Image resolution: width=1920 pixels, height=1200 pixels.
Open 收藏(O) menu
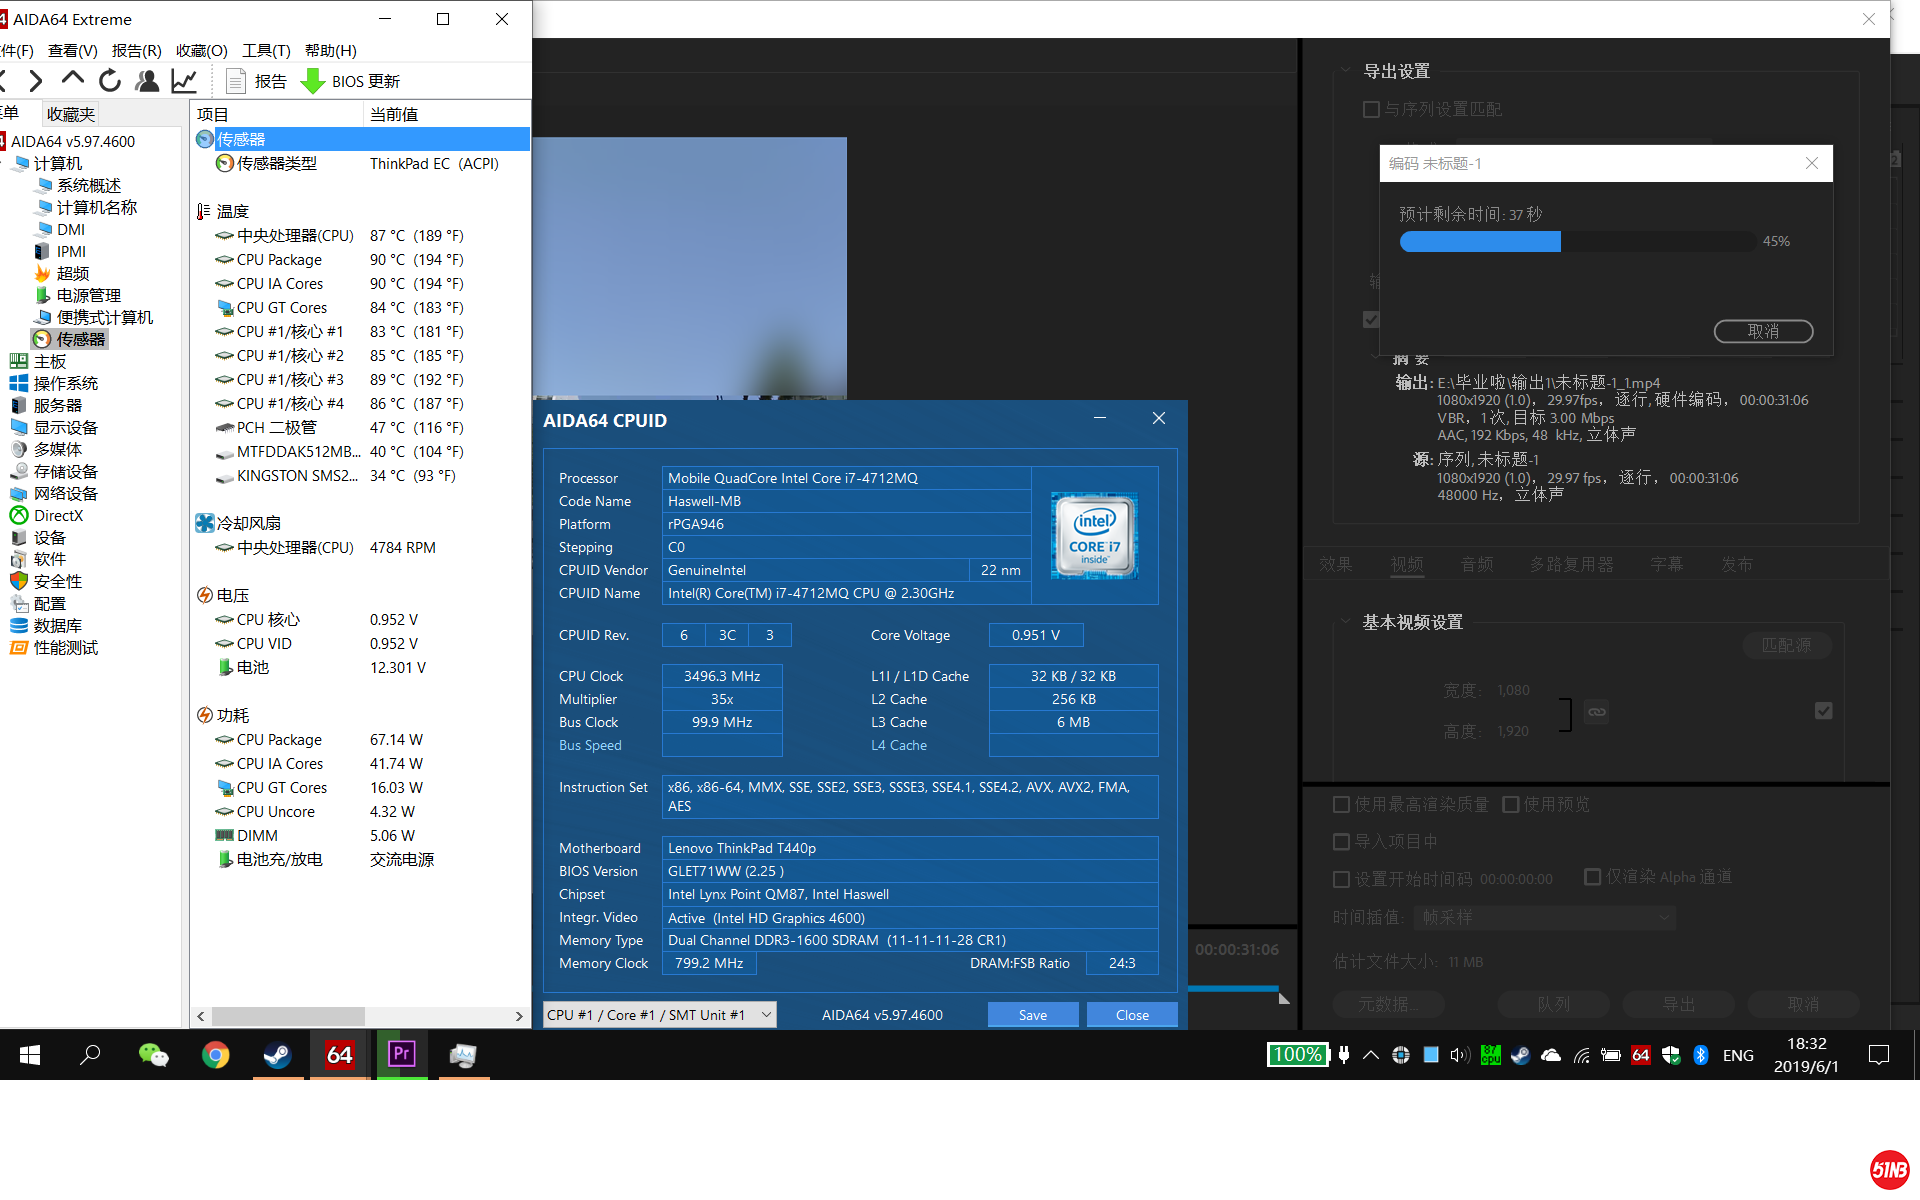click(x=202, y=51)
